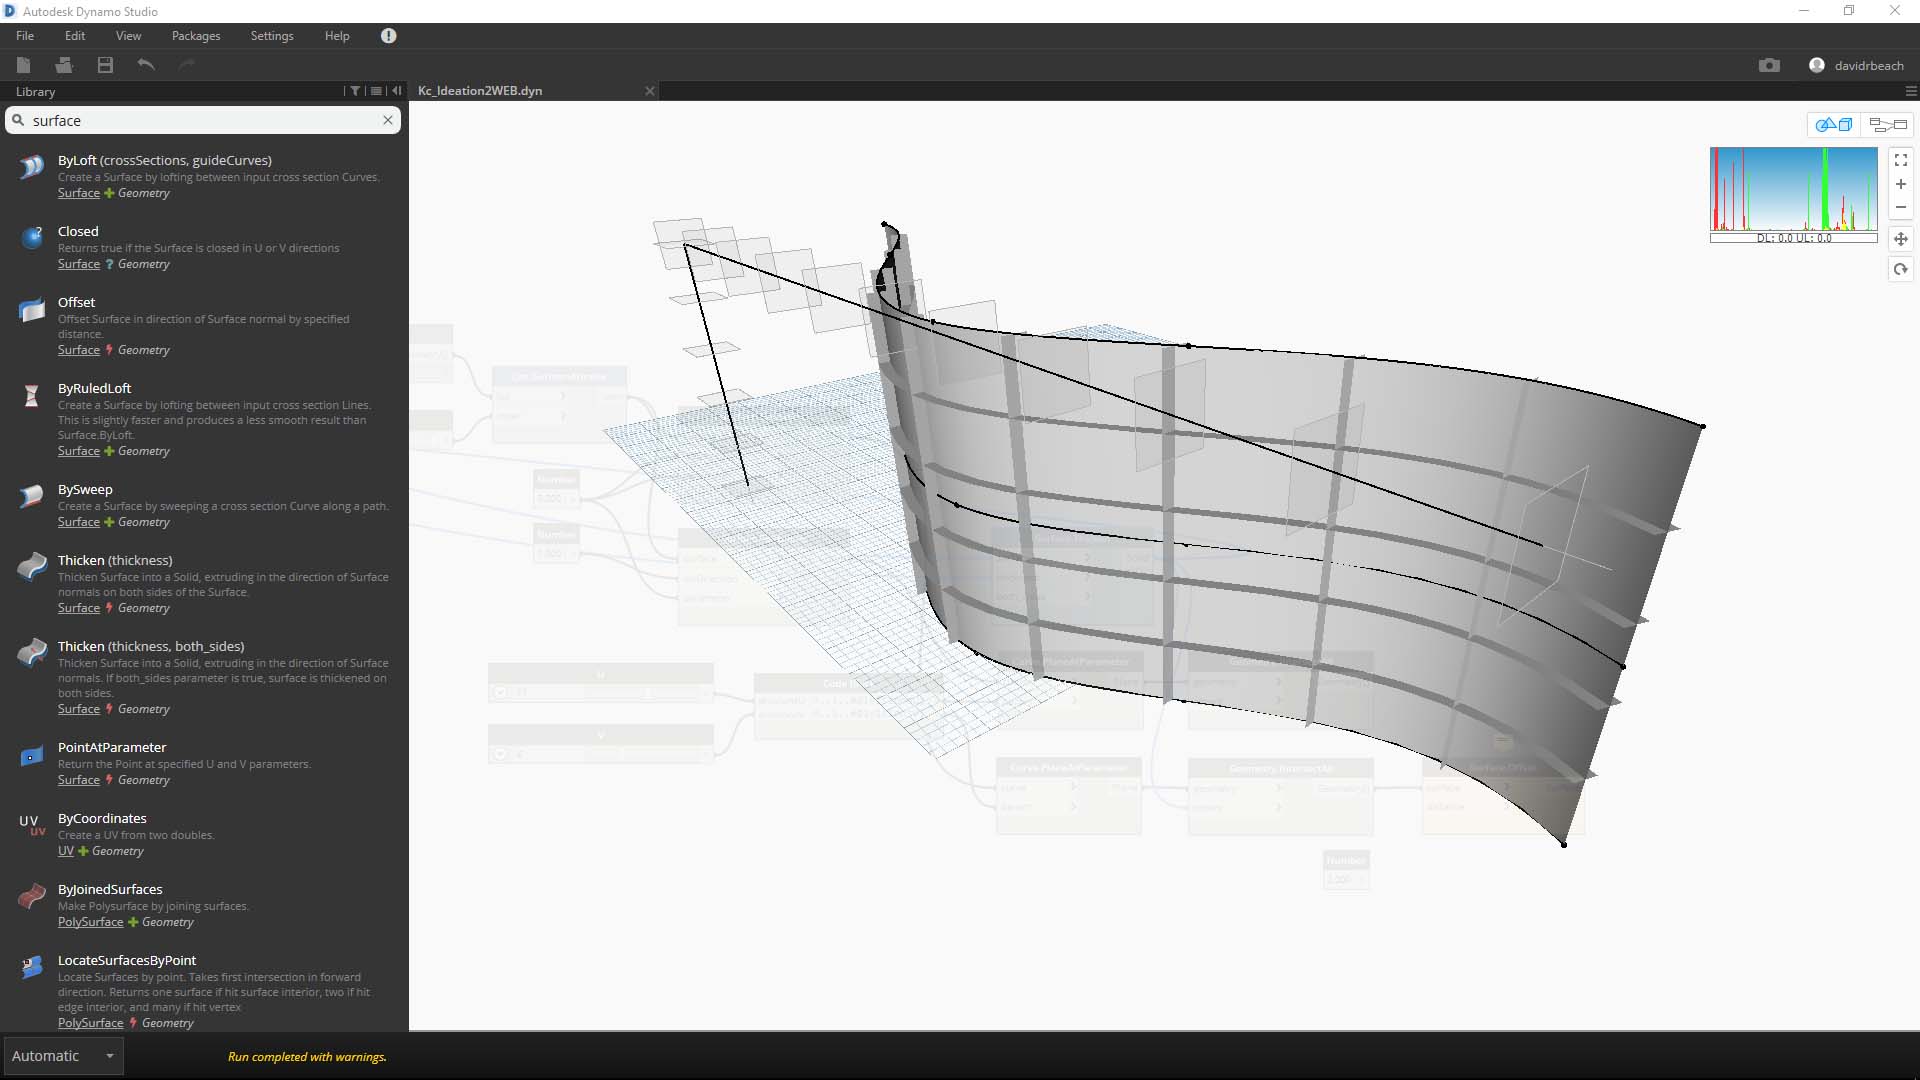Click the orbit rotate icon
The width and height of the screenshot is (1920, 1080).
point(1900,269)
